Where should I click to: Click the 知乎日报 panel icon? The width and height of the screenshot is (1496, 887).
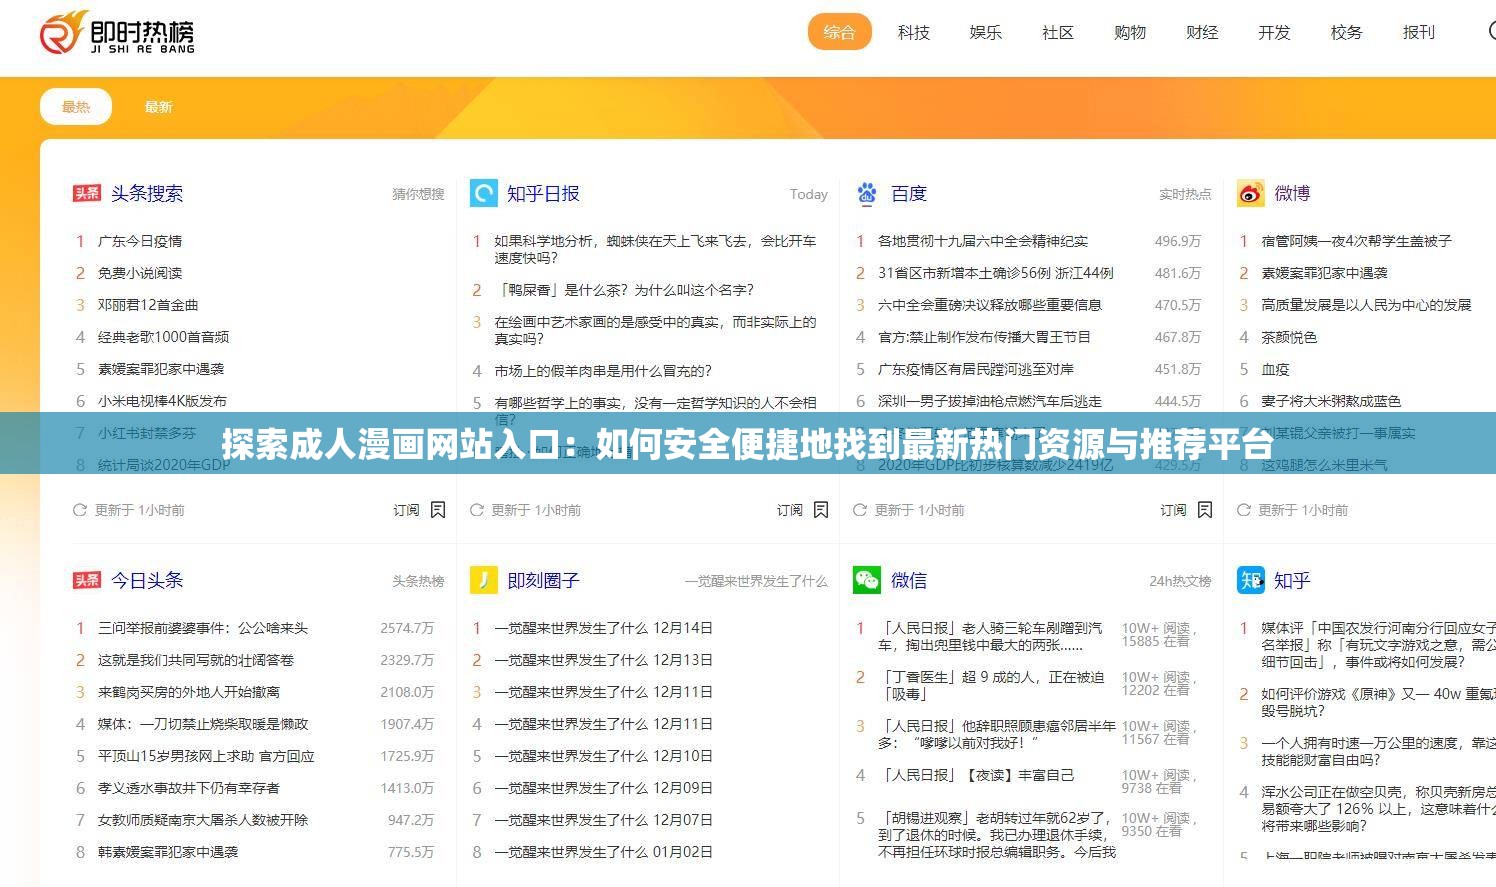click(483, 193)
